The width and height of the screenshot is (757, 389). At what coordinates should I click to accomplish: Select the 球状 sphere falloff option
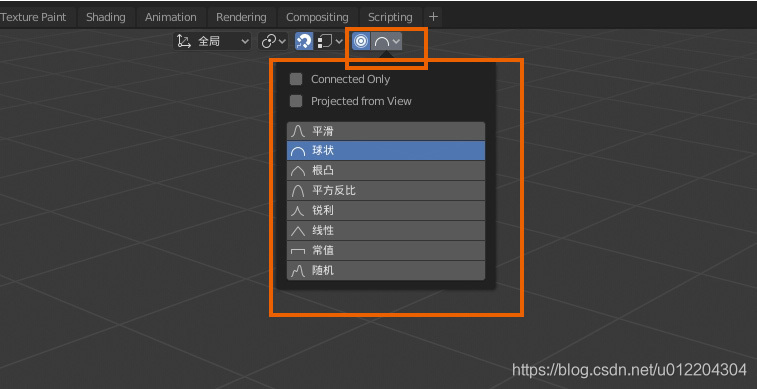386,151
